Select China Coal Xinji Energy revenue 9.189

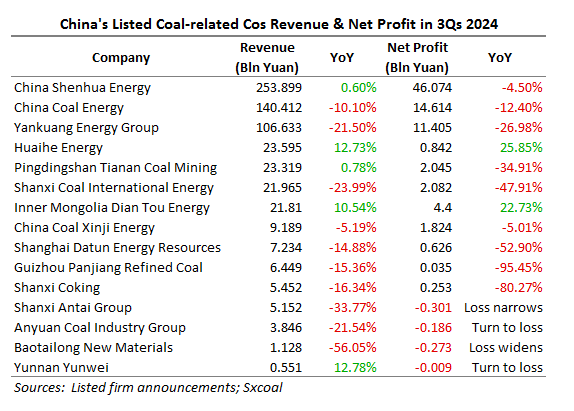pos(286,227)
